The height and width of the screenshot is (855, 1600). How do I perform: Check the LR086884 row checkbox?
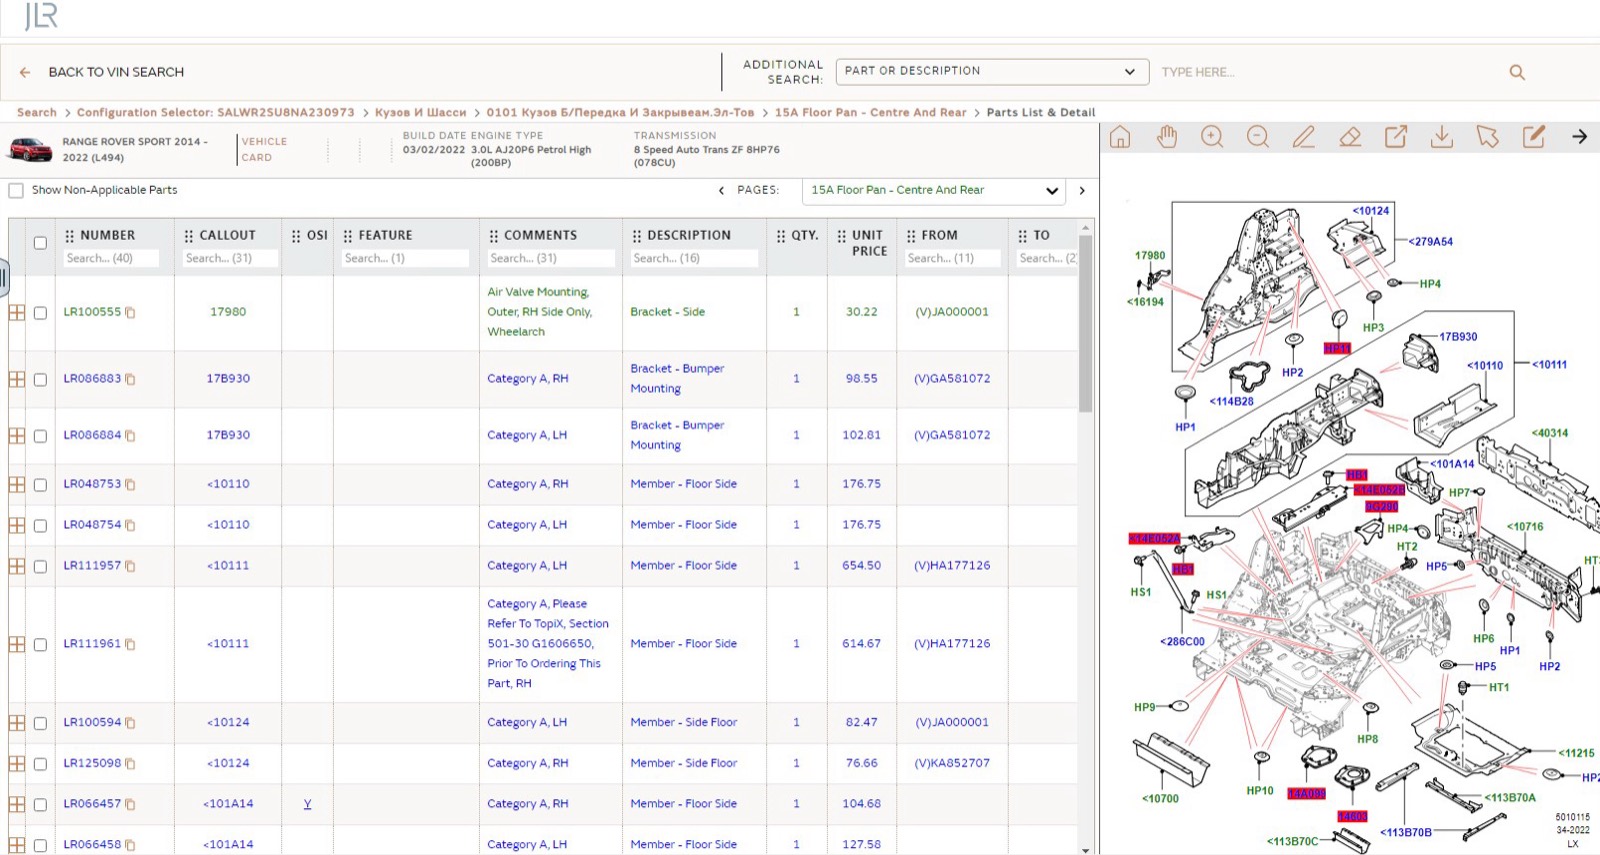[x=40, y=436]
